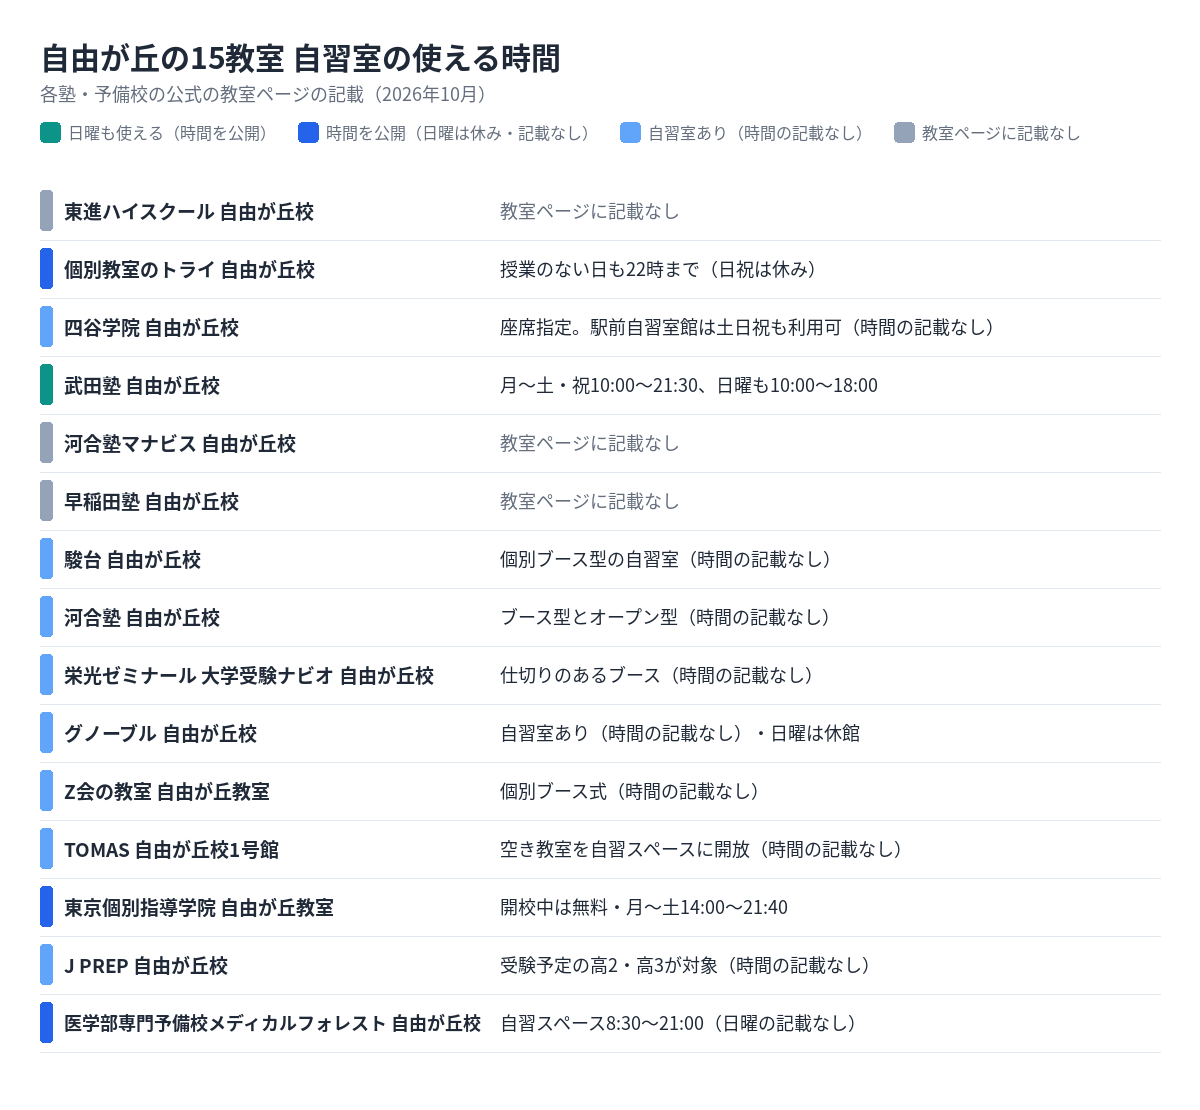Click detail 空き教室を自習スペースに開放

625,849
